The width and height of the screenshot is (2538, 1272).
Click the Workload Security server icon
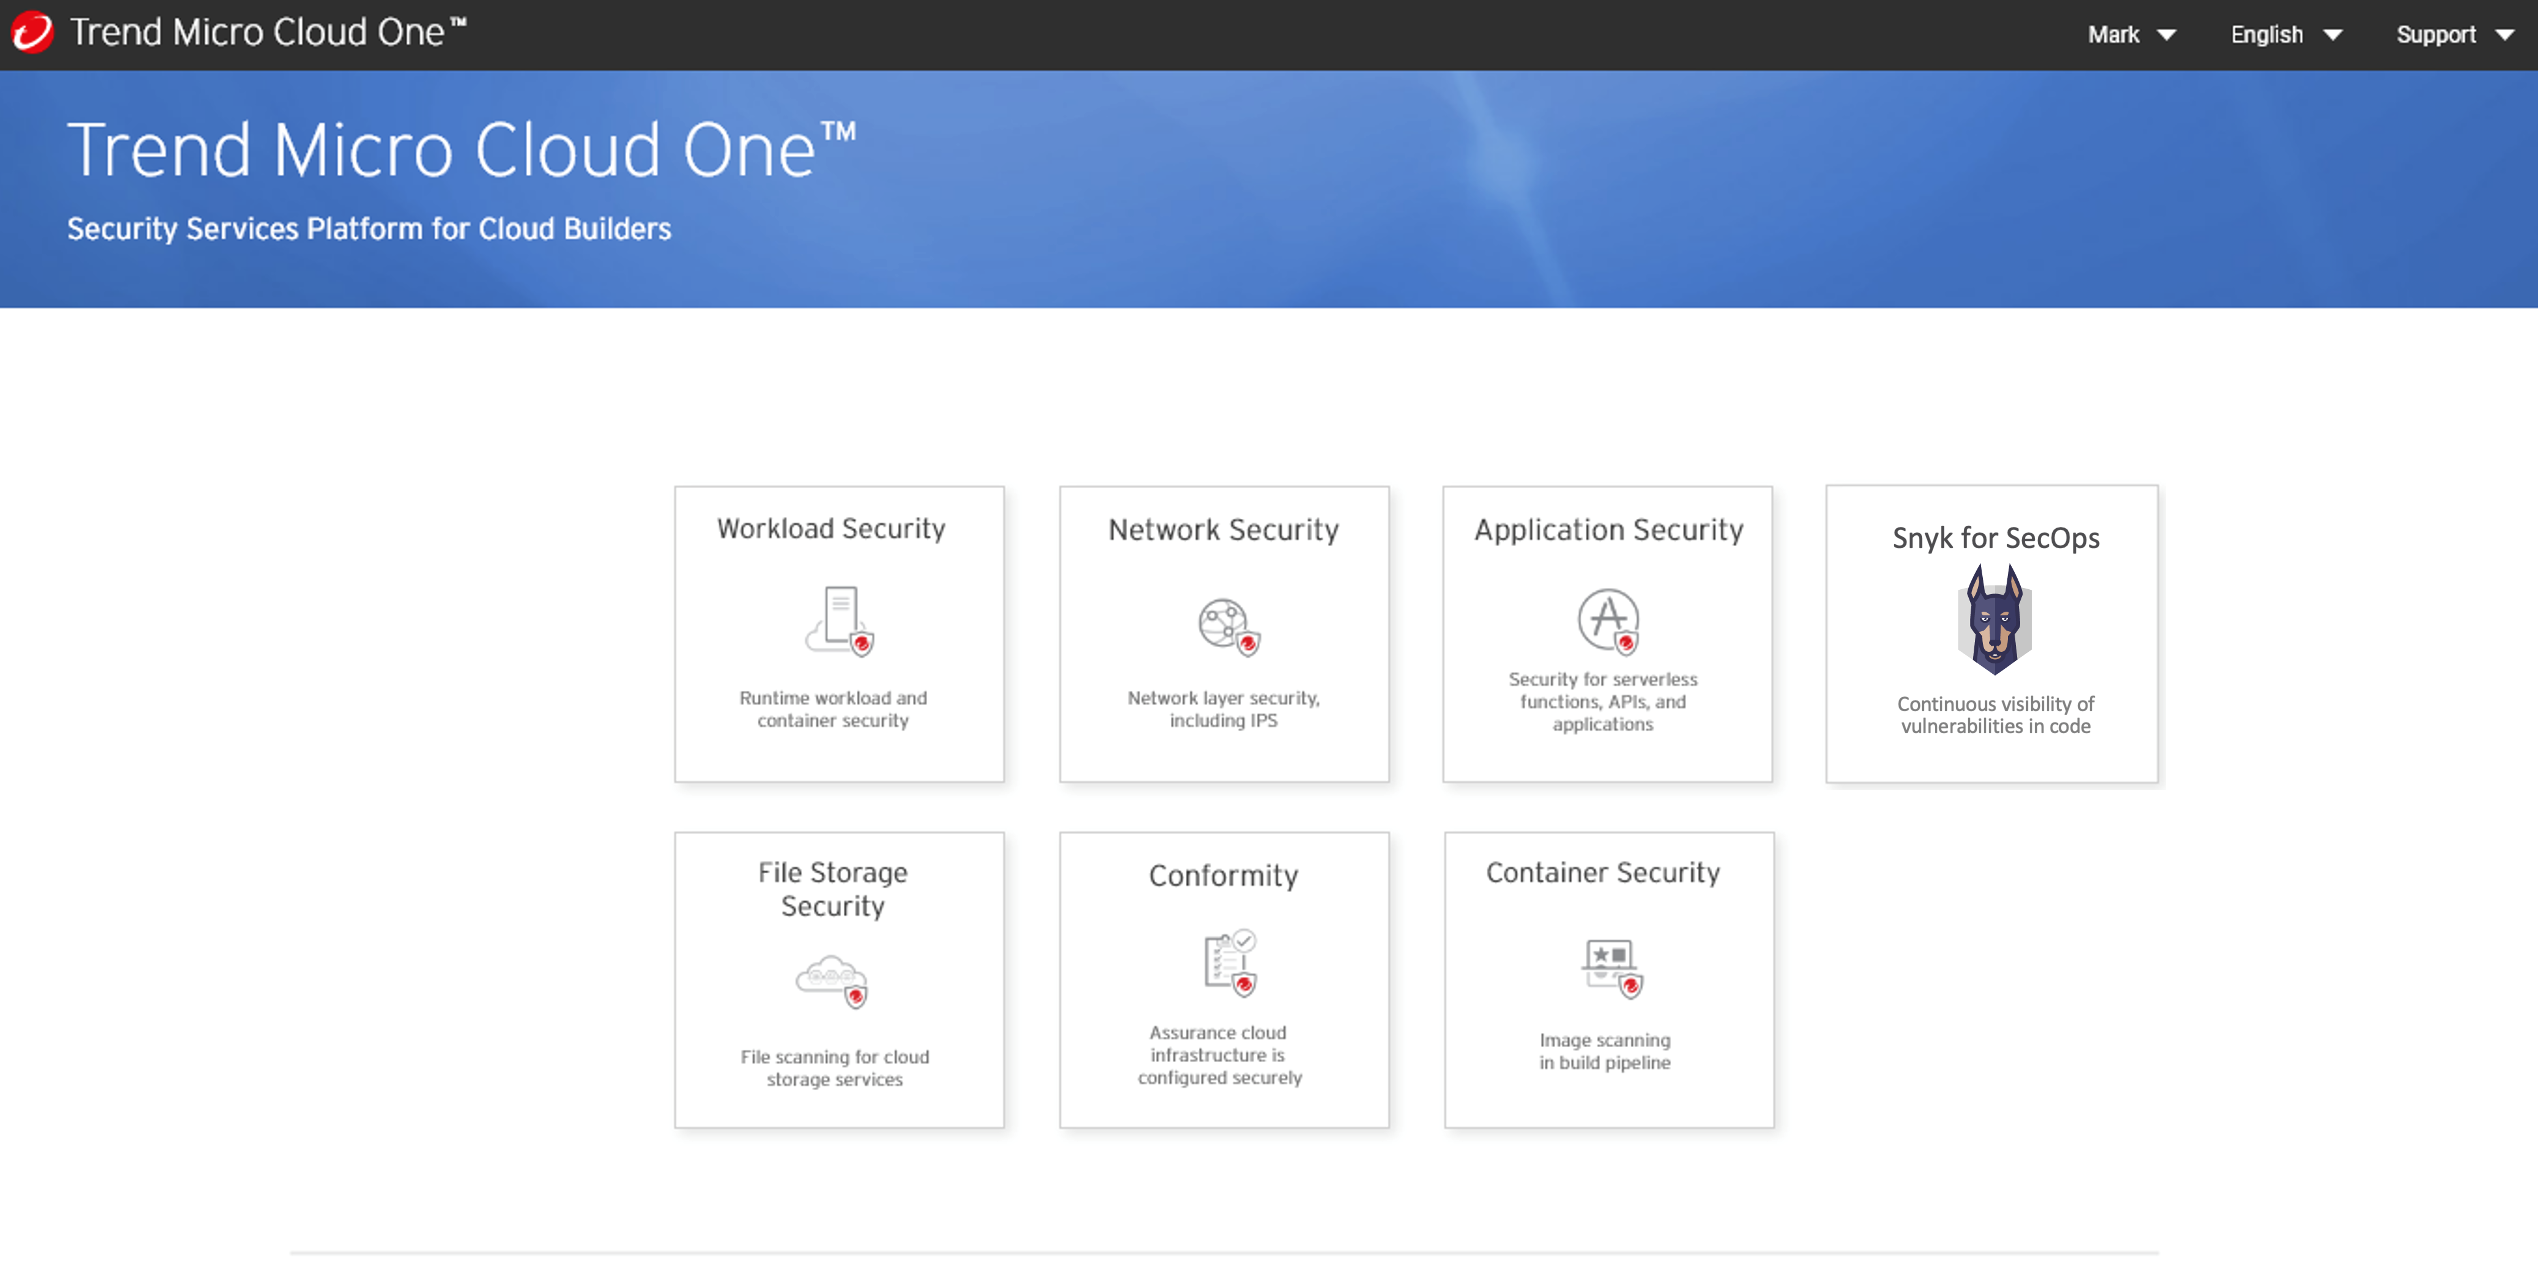point(840,620)
